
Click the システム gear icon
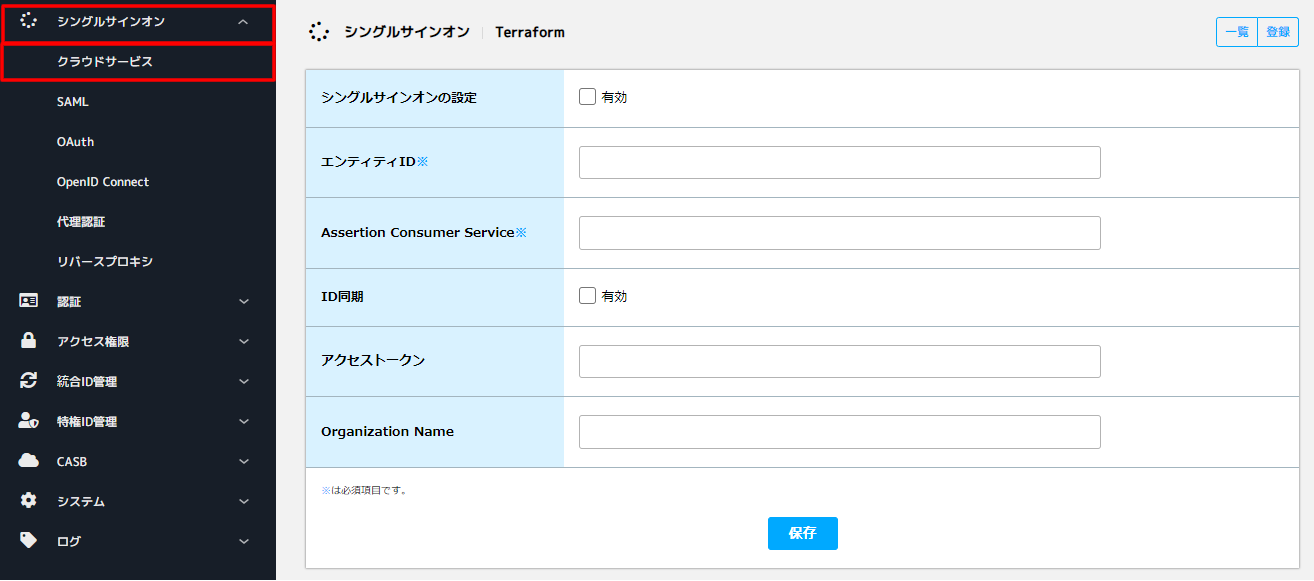point(29,501)
